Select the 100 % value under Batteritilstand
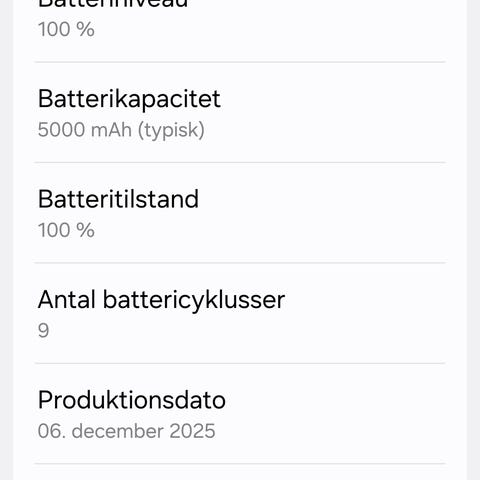 66,230
